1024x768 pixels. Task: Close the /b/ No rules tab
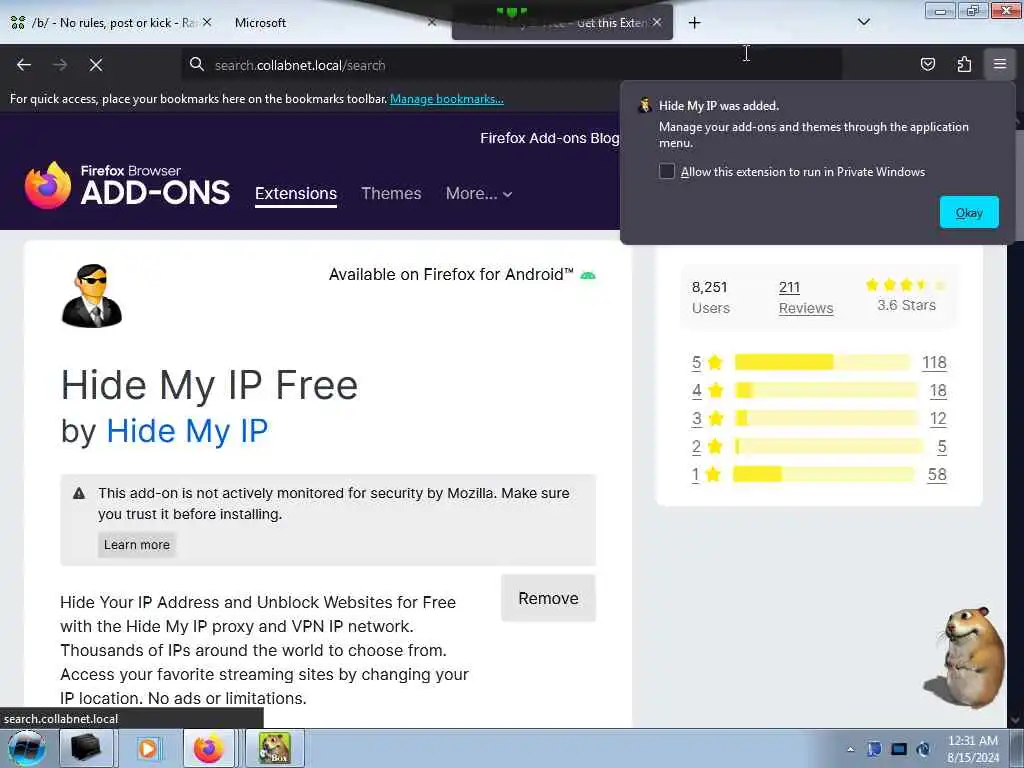207,22
